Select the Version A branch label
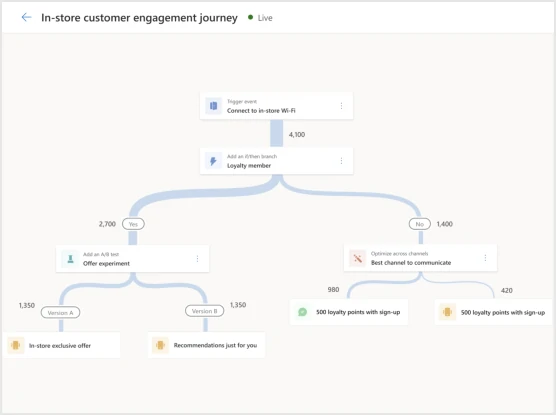The image size is (556, 415). tap(60, 312)
